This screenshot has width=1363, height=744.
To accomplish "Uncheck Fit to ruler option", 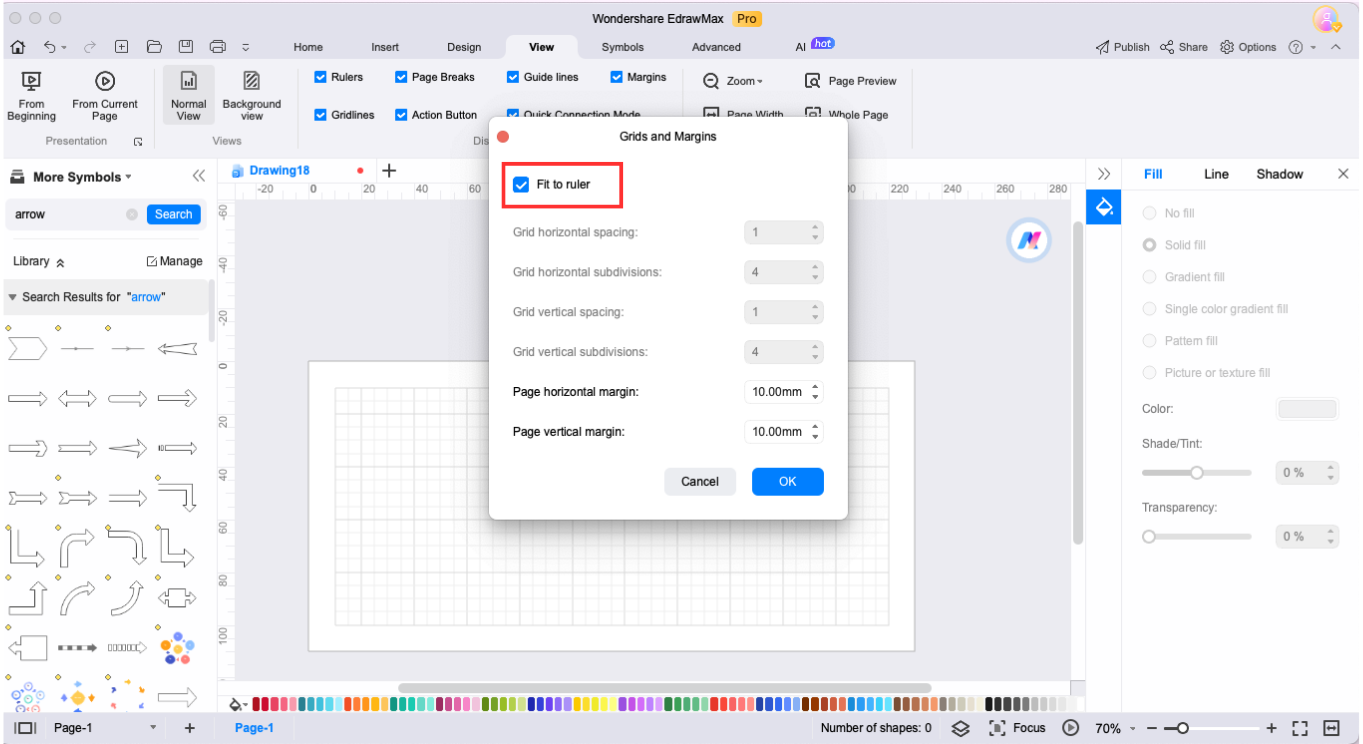I will (x=521, y=185).
